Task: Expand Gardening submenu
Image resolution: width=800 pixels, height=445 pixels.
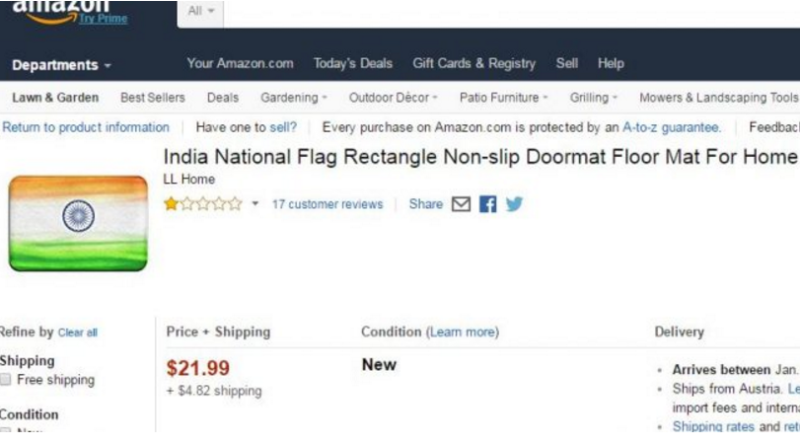Action: [x=294, y=98]
